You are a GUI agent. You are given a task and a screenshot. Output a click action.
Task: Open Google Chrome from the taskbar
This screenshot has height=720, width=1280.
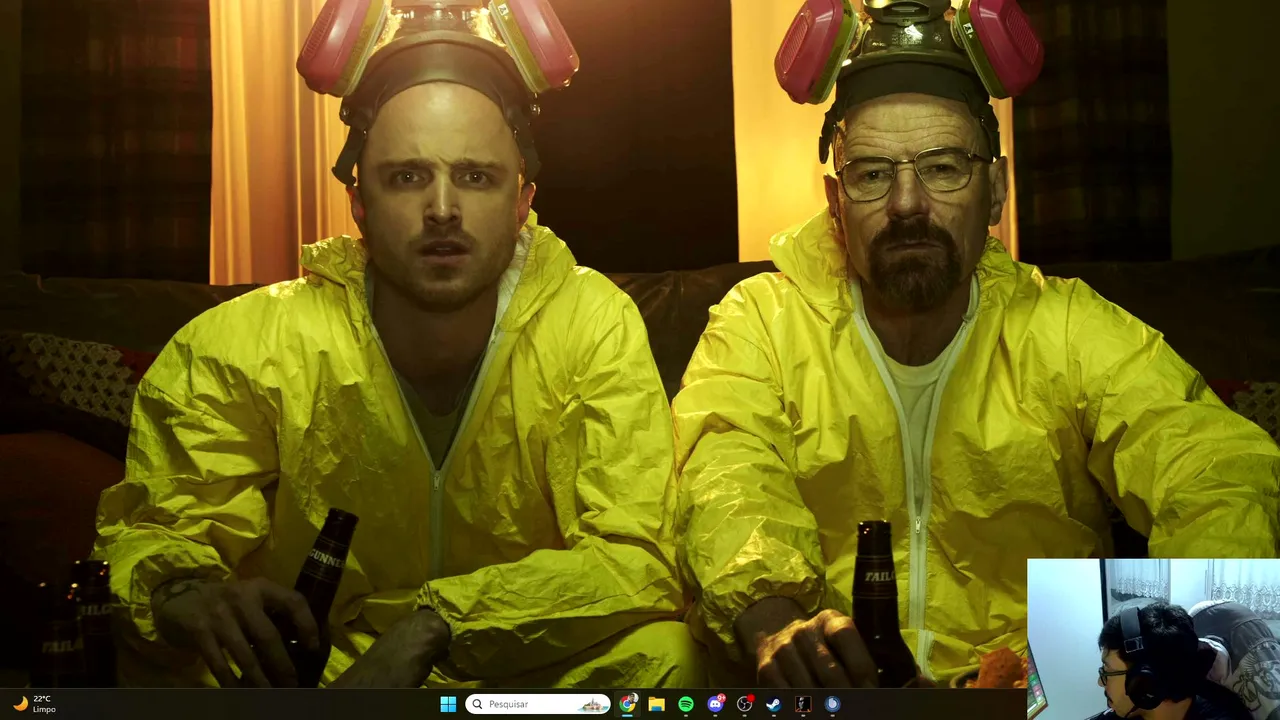tap(627, 704)
